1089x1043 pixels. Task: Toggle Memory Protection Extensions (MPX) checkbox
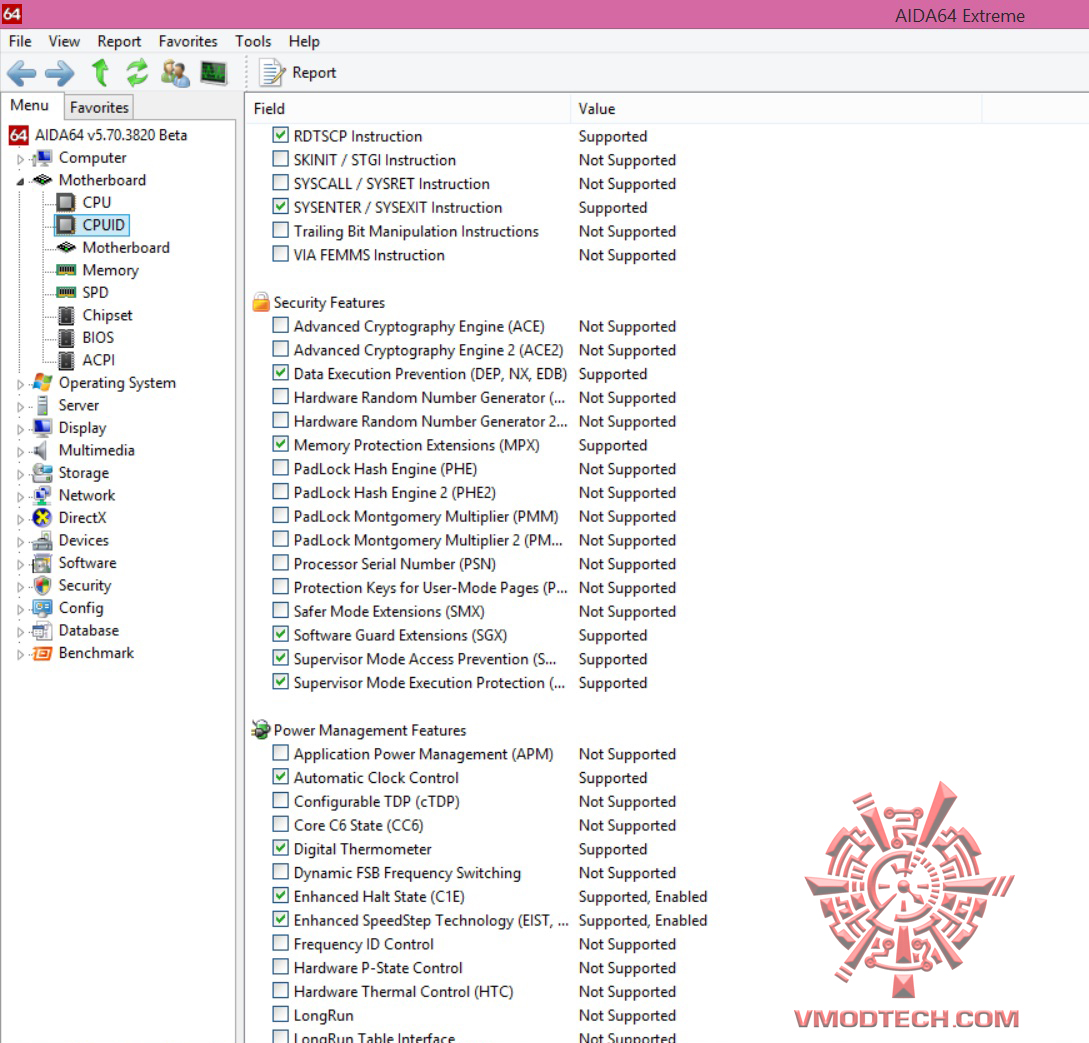[x=280, y=444]
